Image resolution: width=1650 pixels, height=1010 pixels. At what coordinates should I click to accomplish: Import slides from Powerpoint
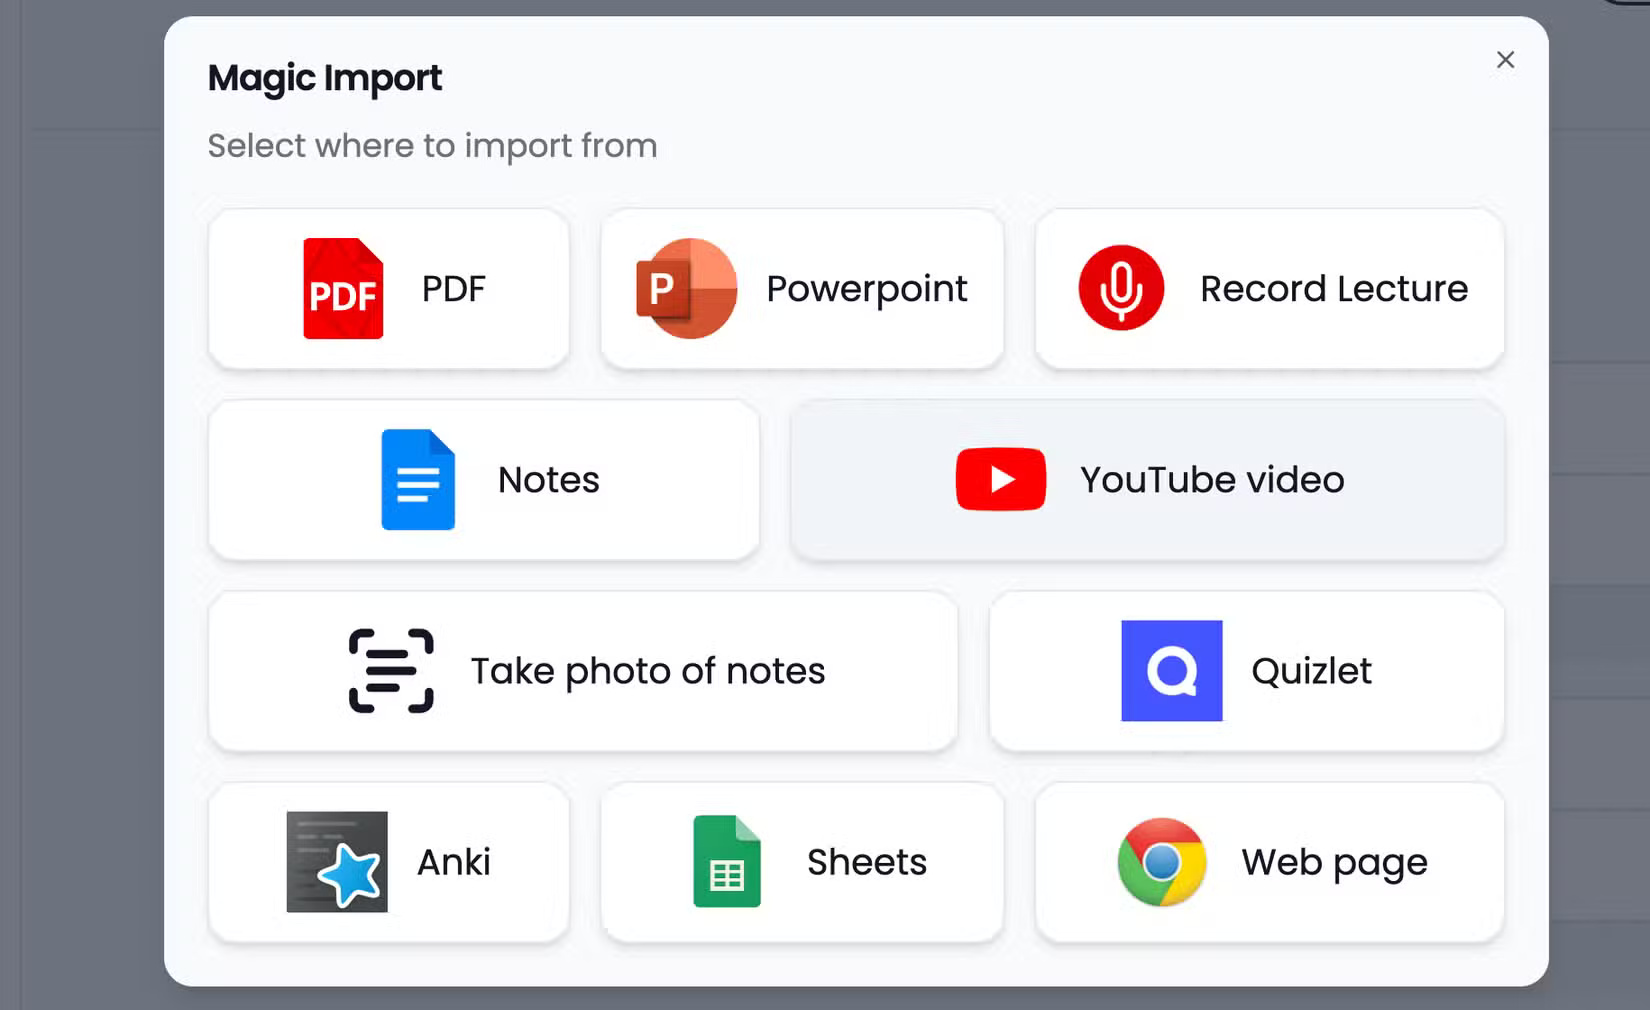tap(801, 289)
